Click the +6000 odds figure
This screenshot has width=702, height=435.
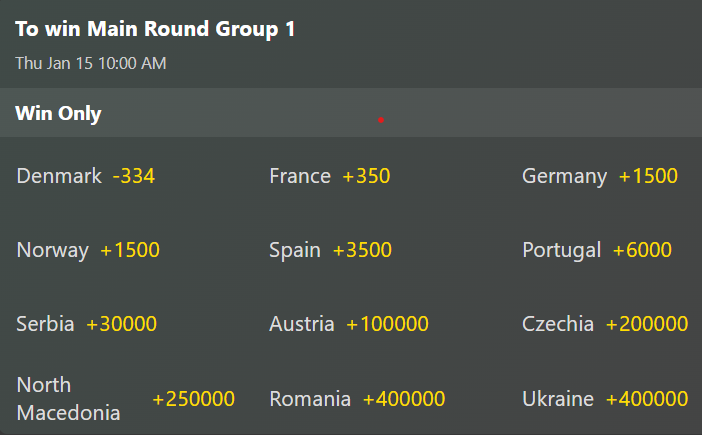pyautogui.click(x=642, y=250)
